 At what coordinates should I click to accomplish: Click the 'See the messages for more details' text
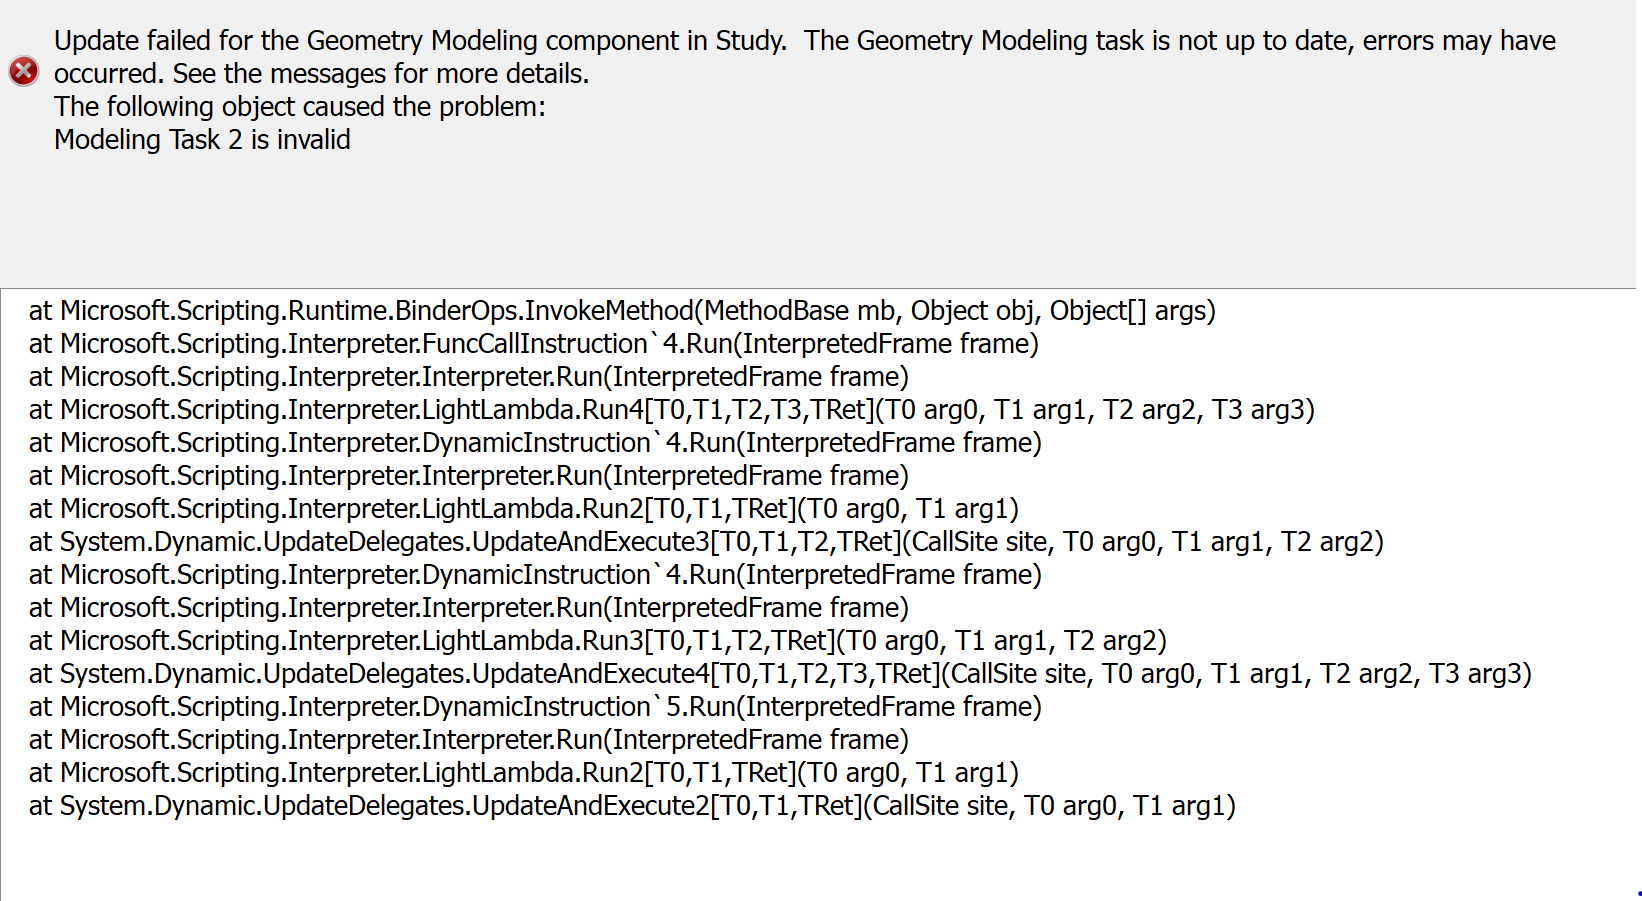tap(381, 74)
